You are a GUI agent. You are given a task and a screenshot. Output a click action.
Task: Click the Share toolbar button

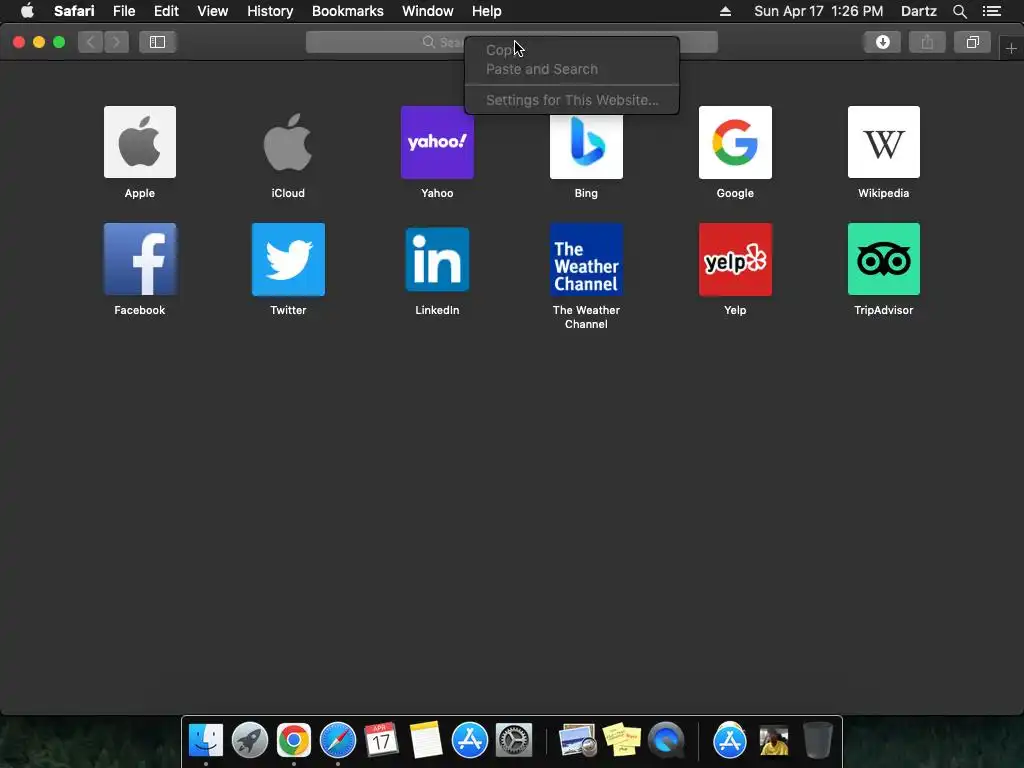tap(927, 42)
